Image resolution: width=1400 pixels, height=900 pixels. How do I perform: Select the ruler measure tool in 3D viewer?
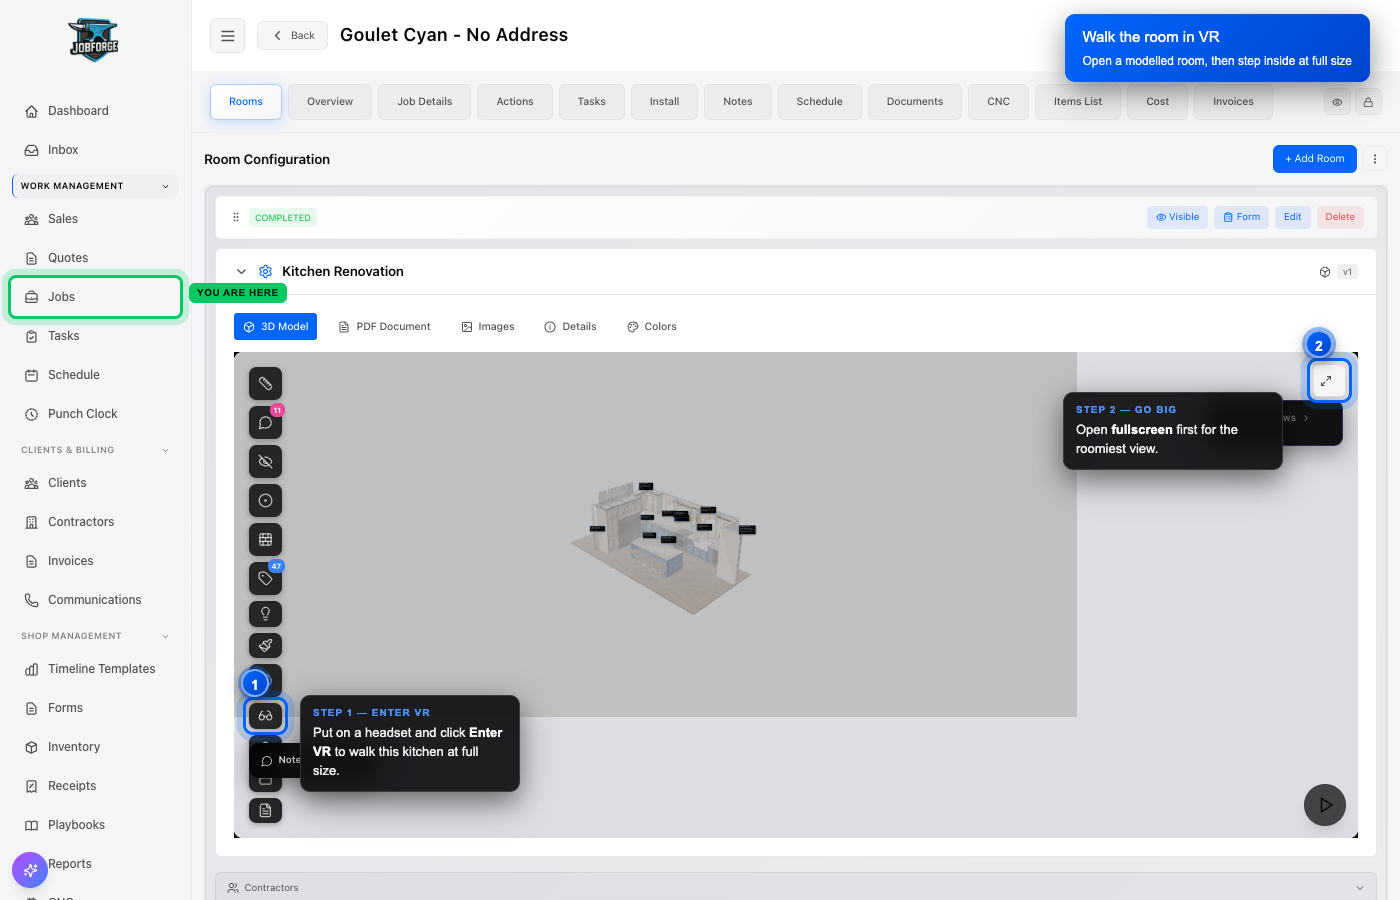click(265, 383)
